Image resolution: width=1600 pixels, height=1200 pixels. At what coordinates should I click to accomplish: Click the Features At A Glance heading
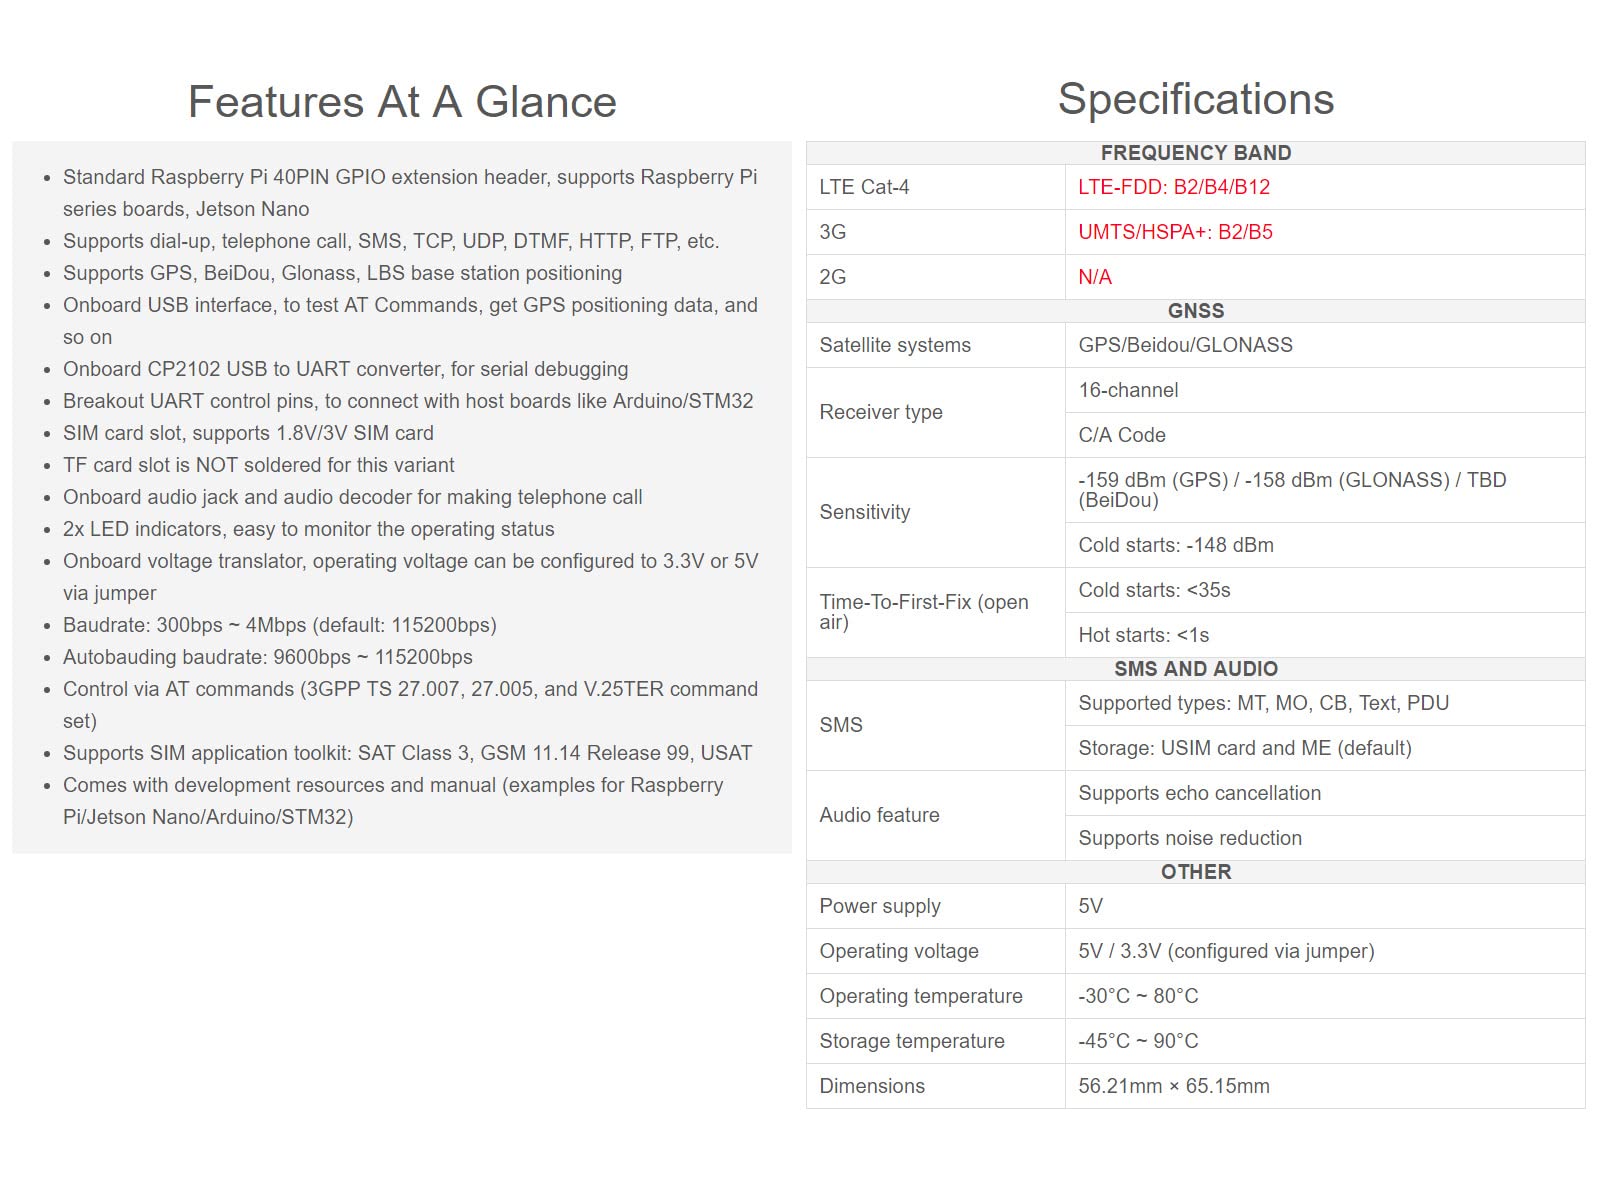tap(402, 102)
